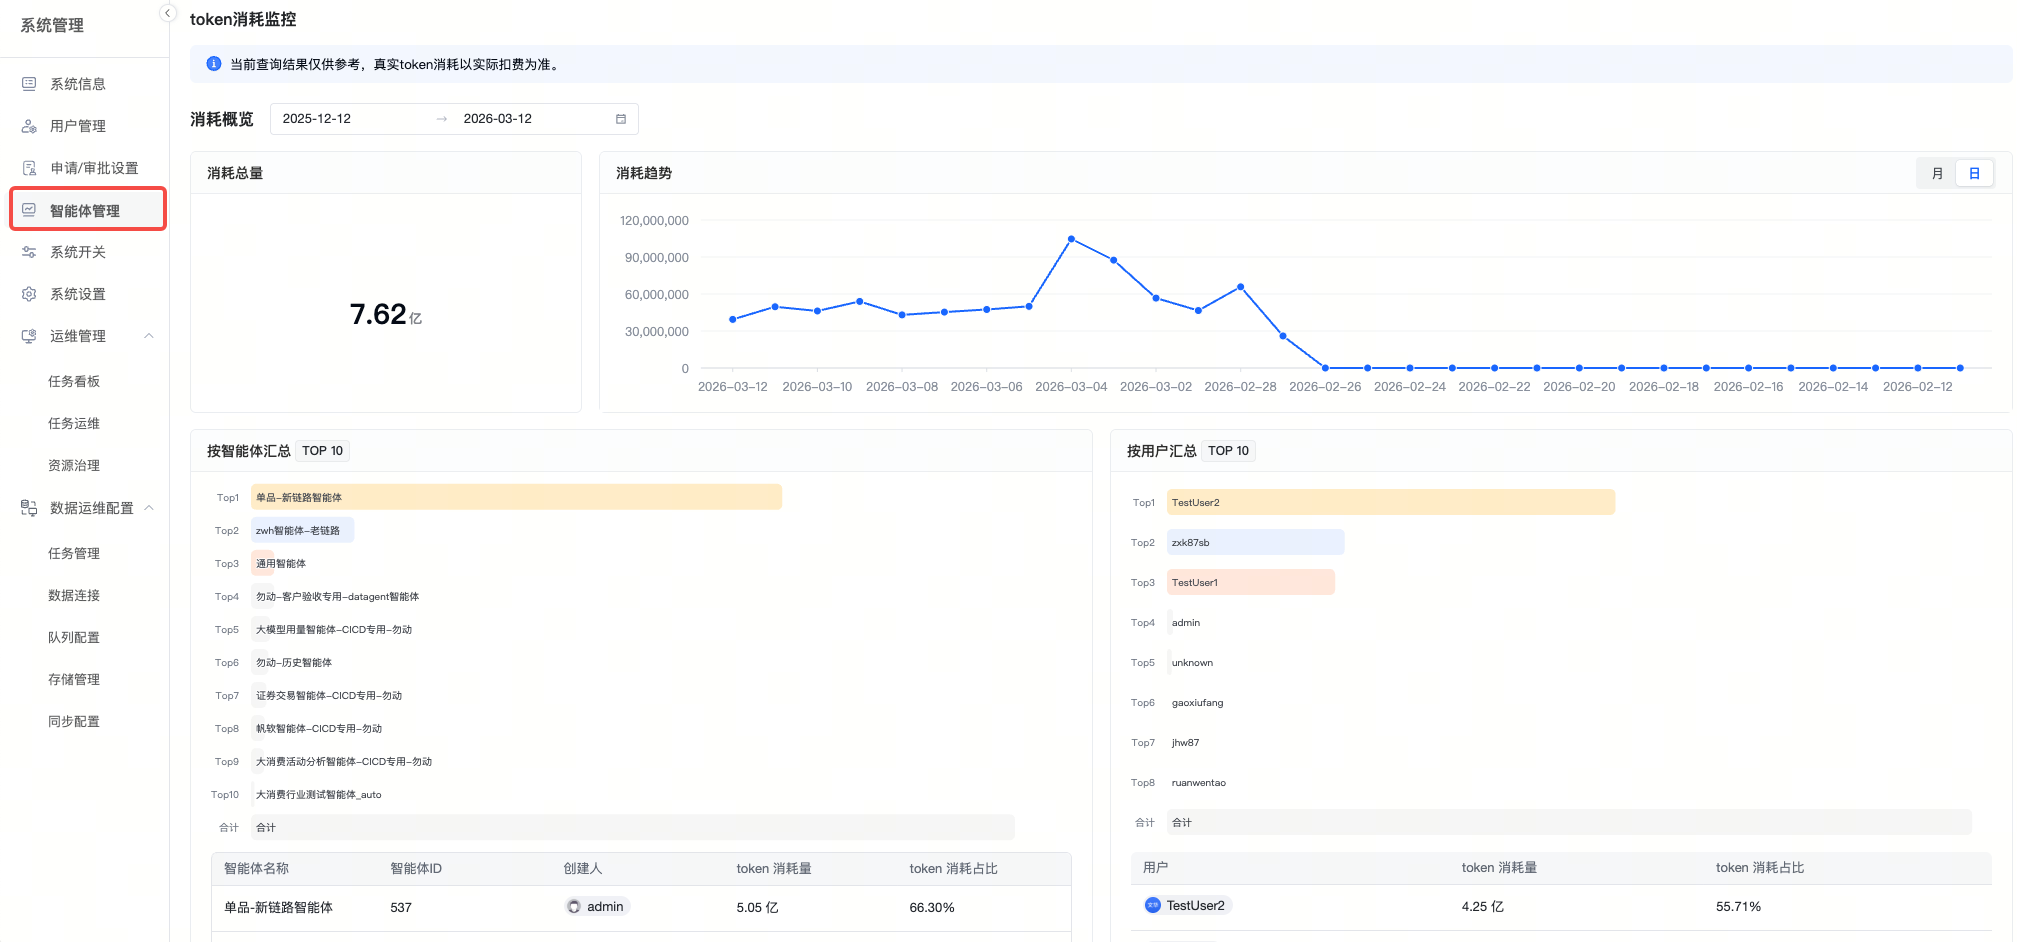This screenshot has height=942, width=2017.
Task: Collapse the 运维管理 menu group
Action: 149,336
